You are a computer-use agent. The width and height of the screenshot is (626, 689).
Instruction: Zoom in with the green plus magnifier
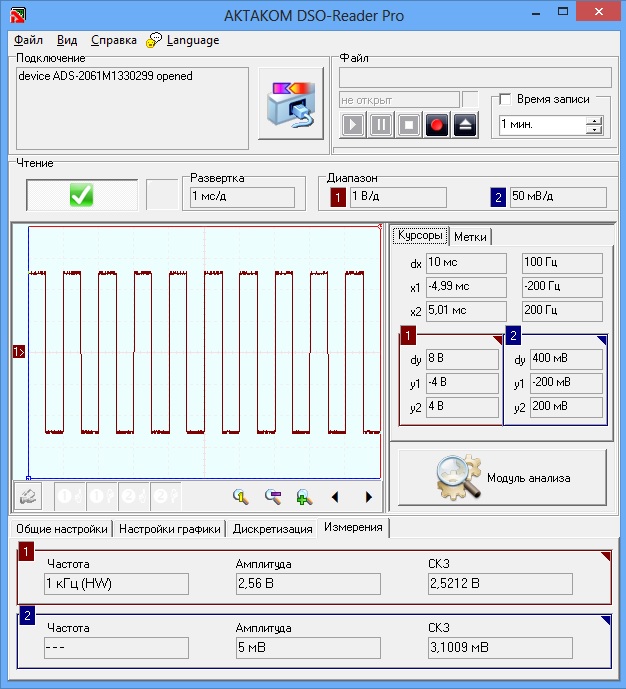coord(304,496)
